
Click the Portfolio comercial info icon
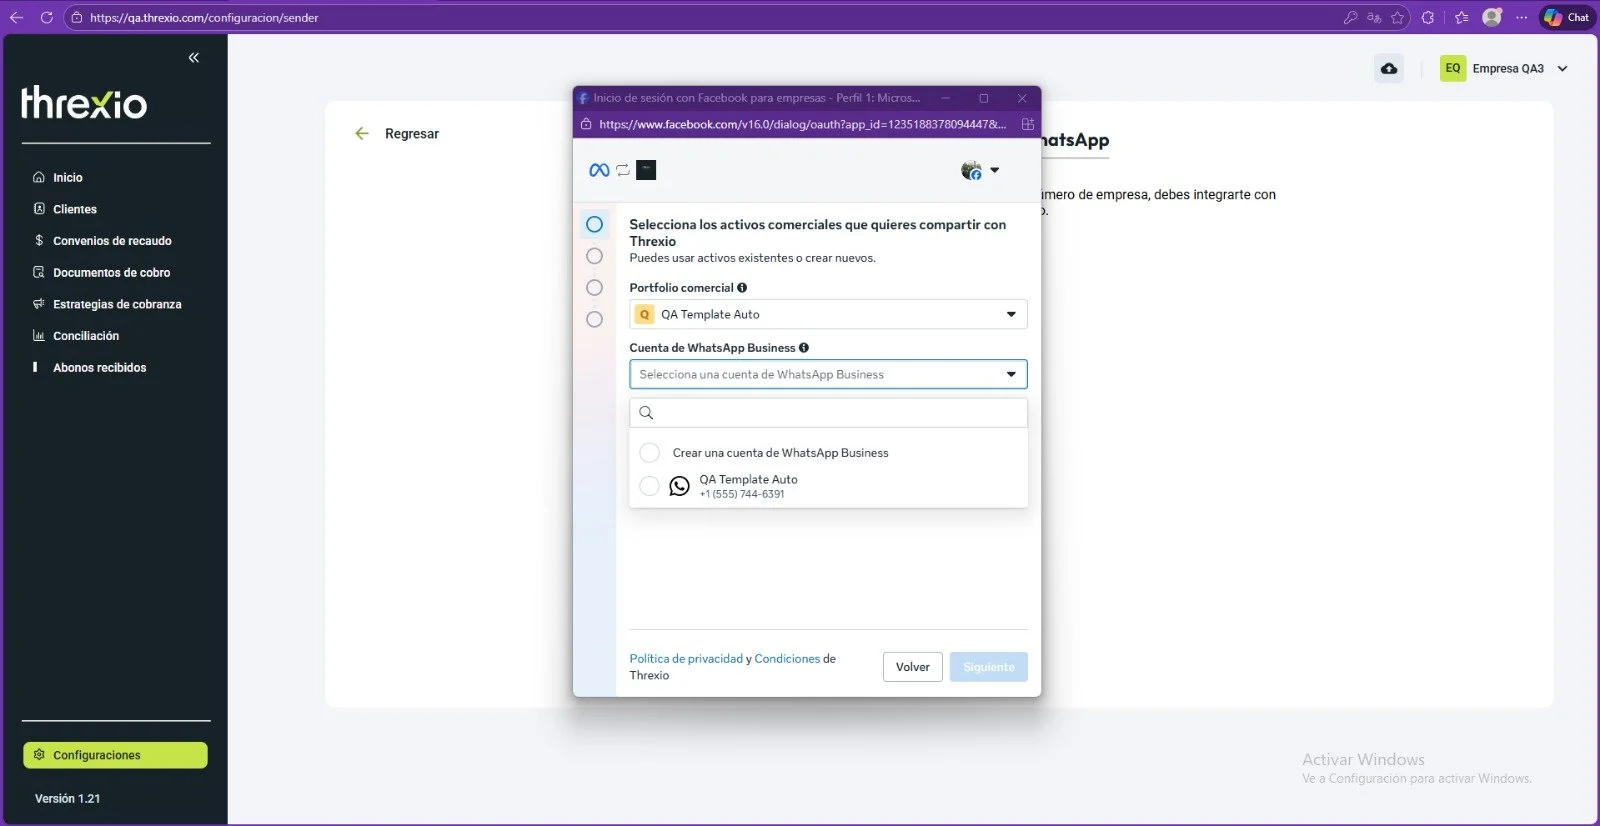coord(742,288)
